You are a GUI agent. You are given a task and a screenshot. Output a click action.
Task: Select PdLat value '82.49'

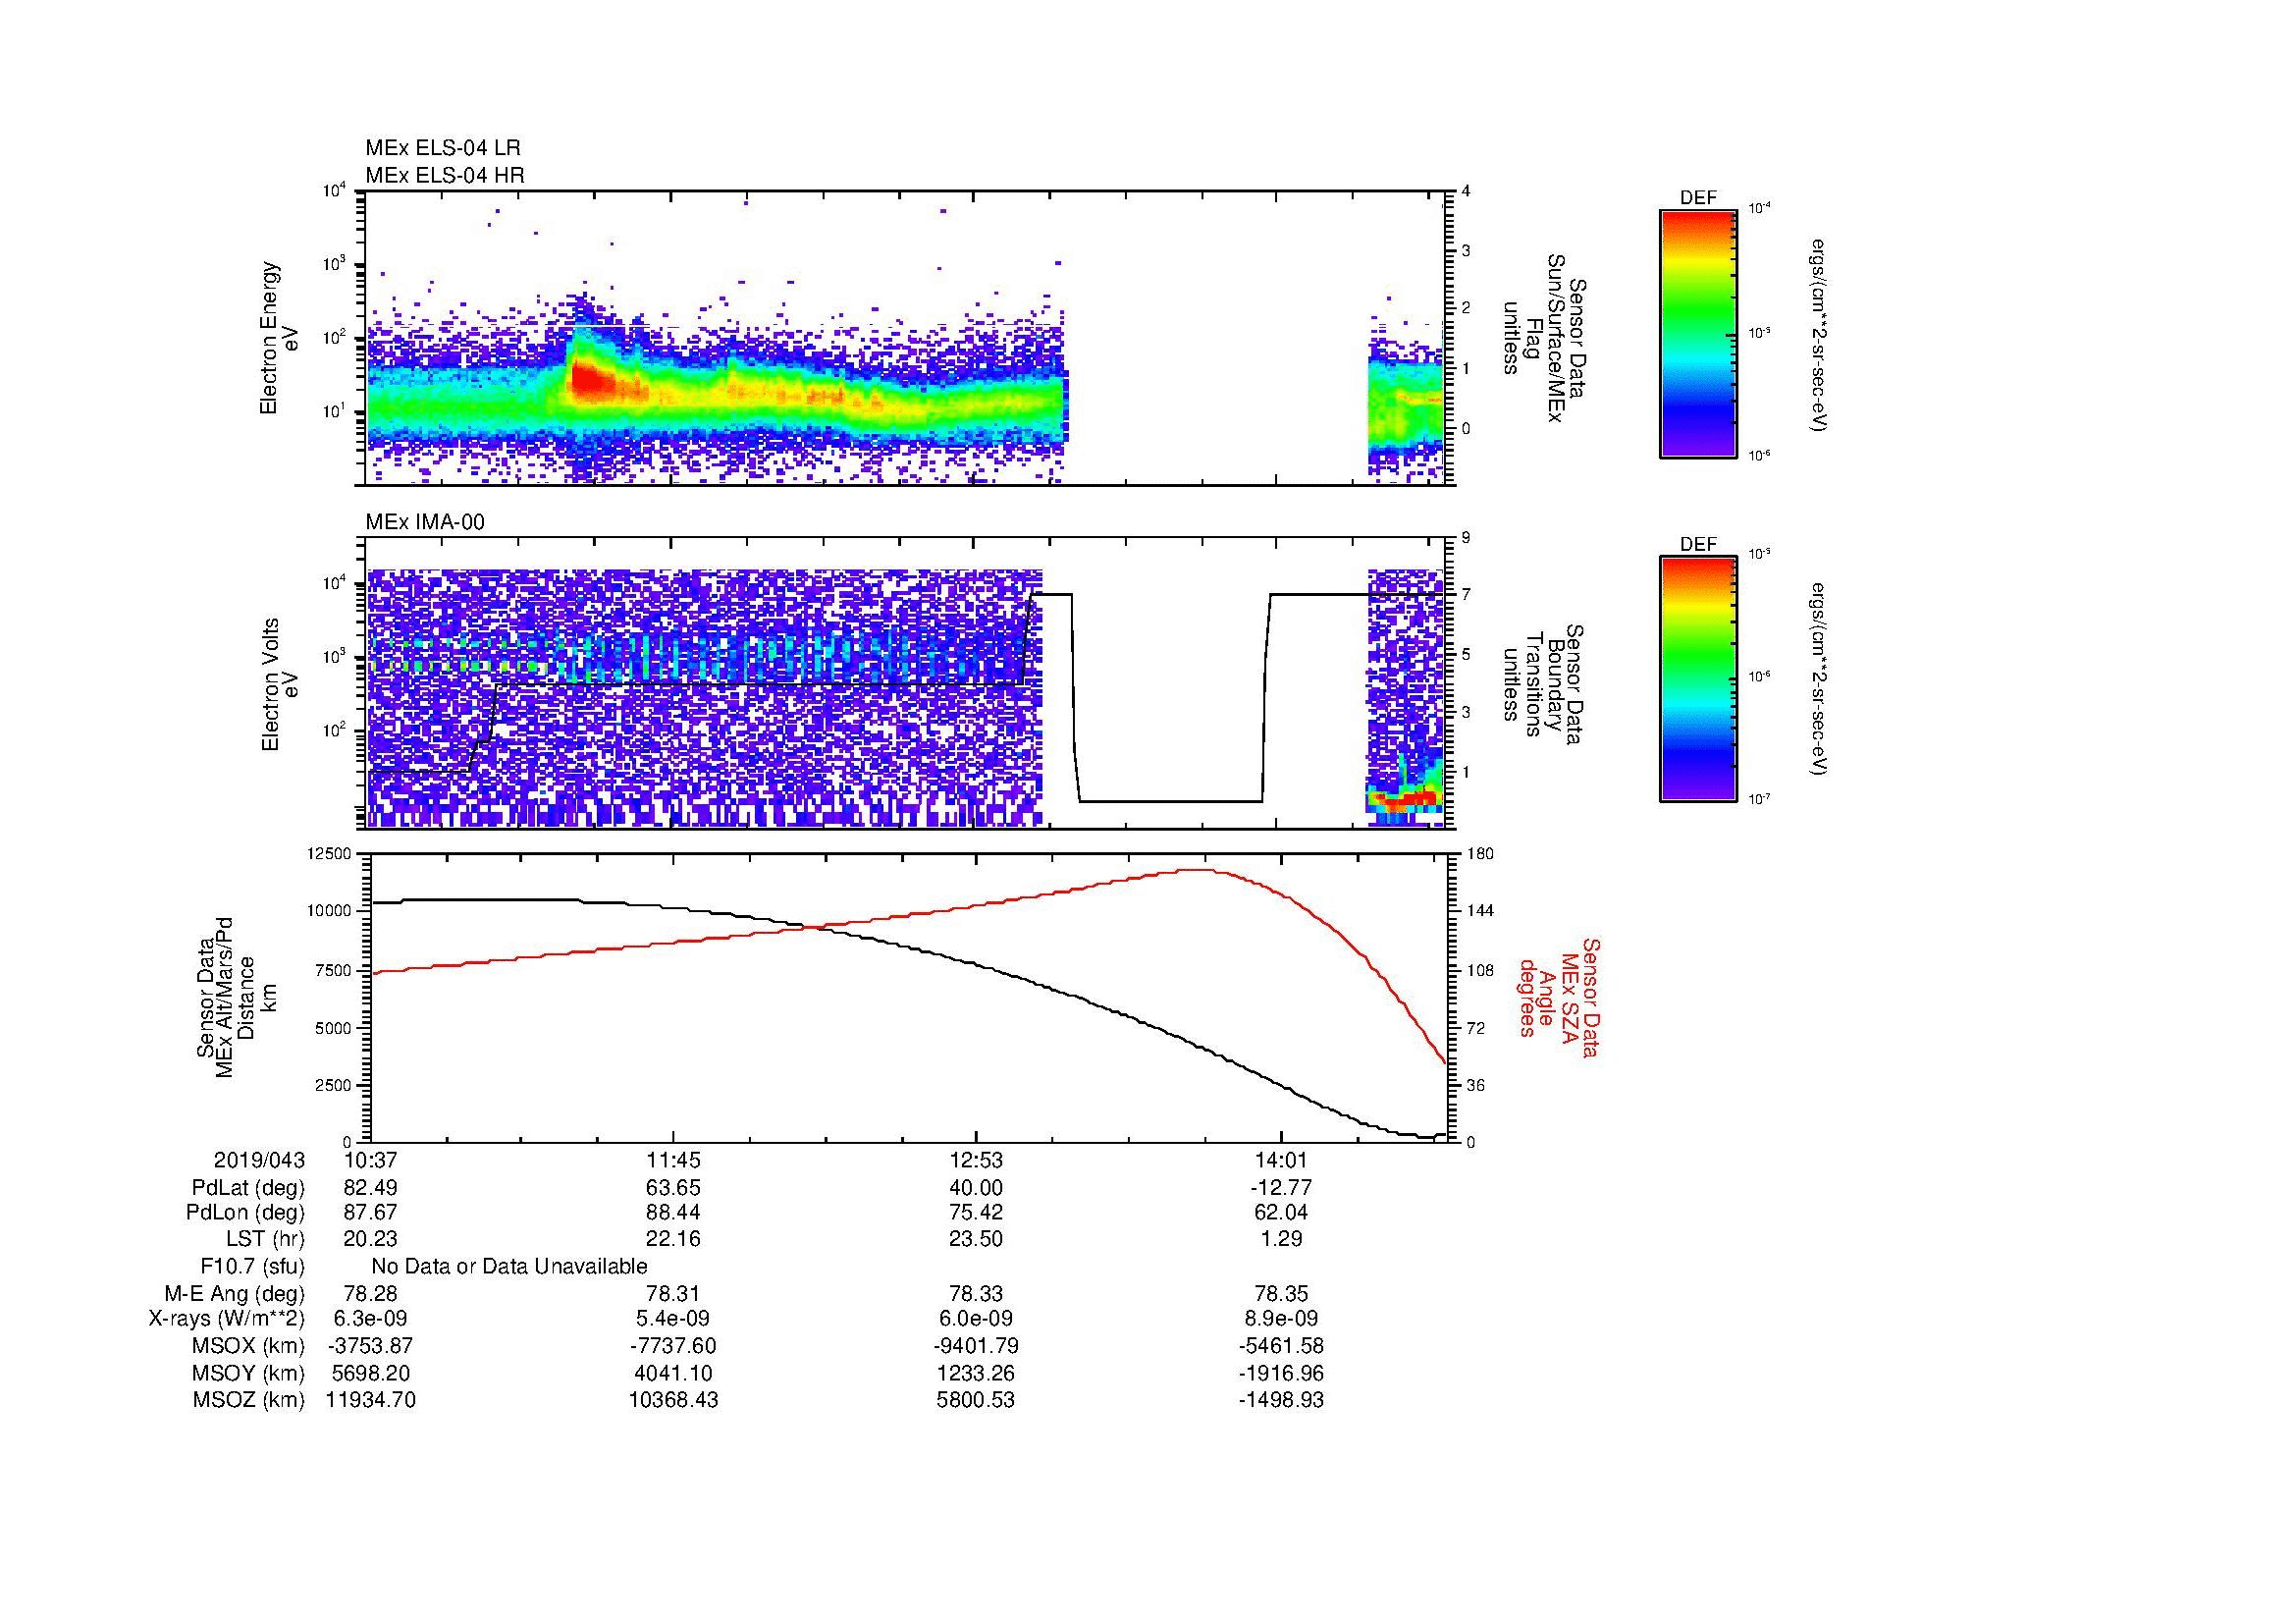point(370,1188)
